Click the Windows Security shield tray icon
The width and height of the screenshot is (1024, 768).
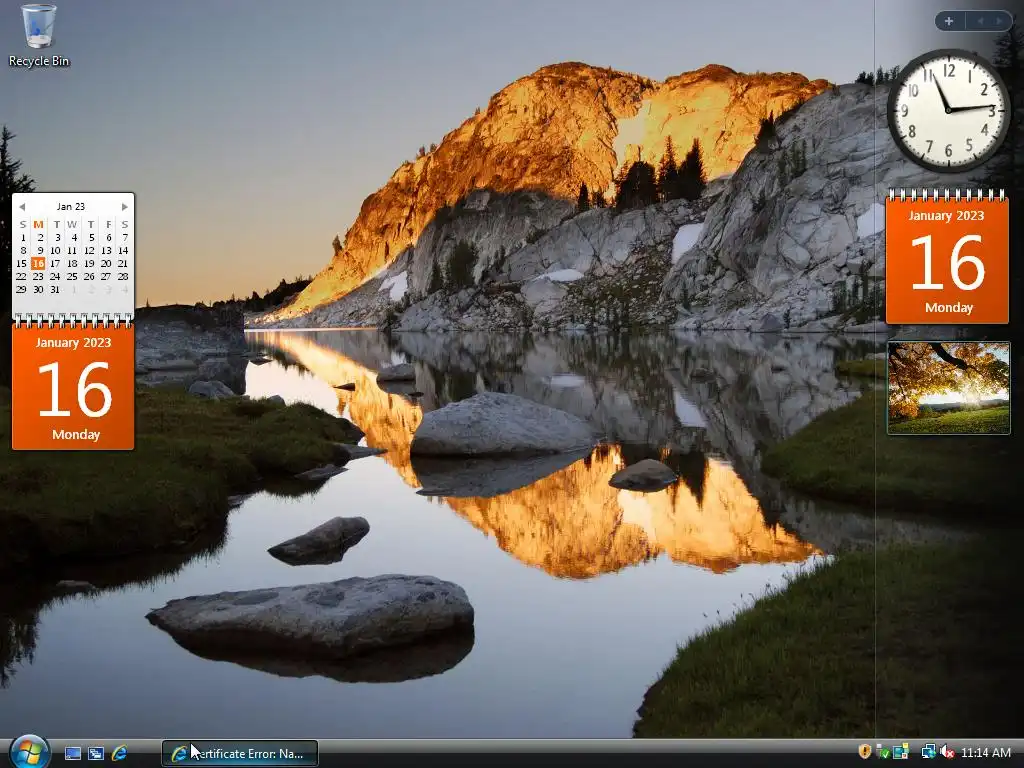[865, 752]
